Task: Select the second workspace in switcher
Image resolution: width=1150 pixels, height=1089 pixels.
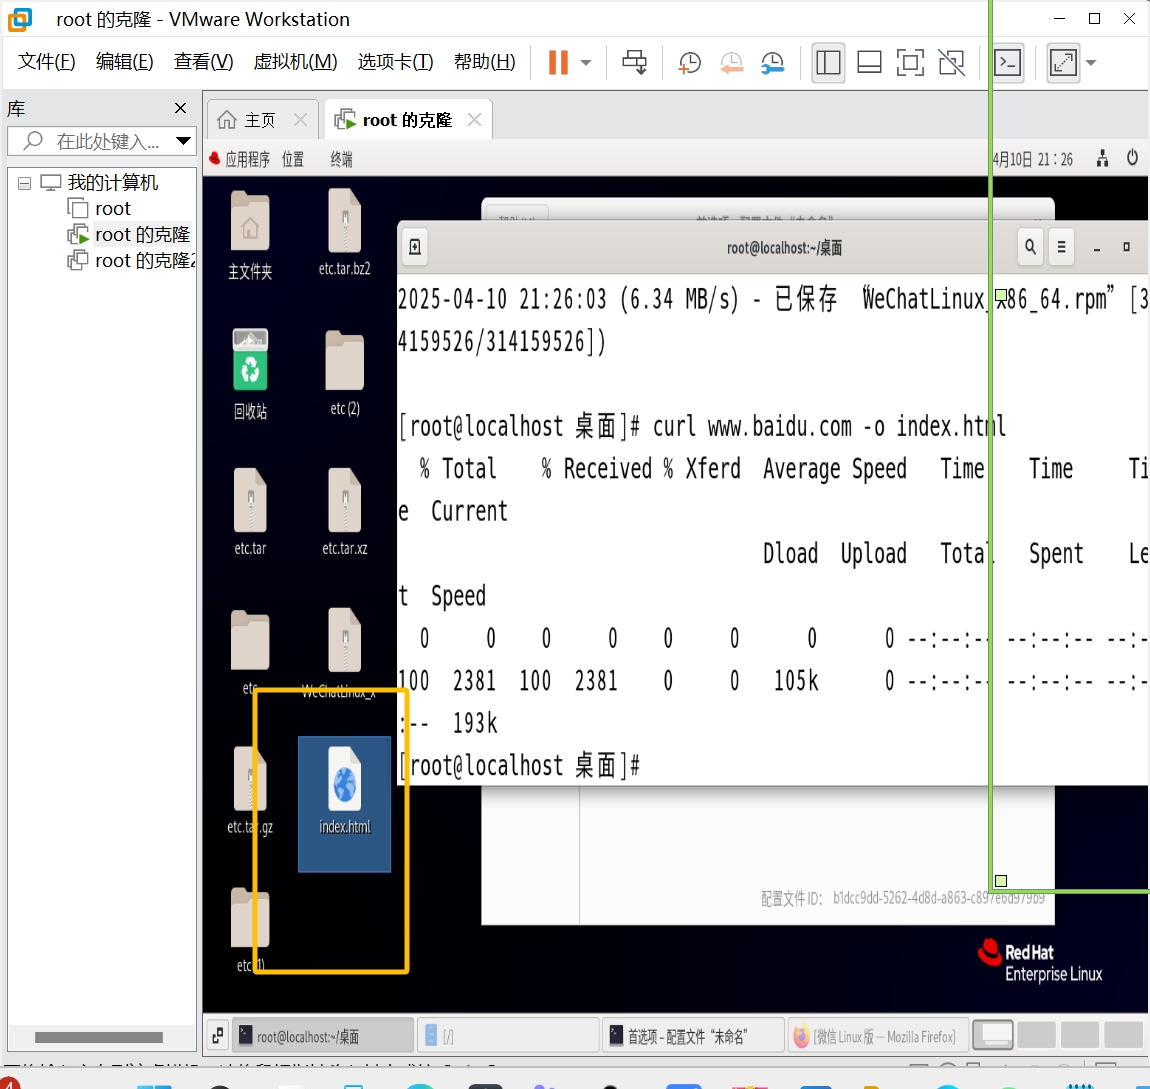Action: [1036, 1035]
